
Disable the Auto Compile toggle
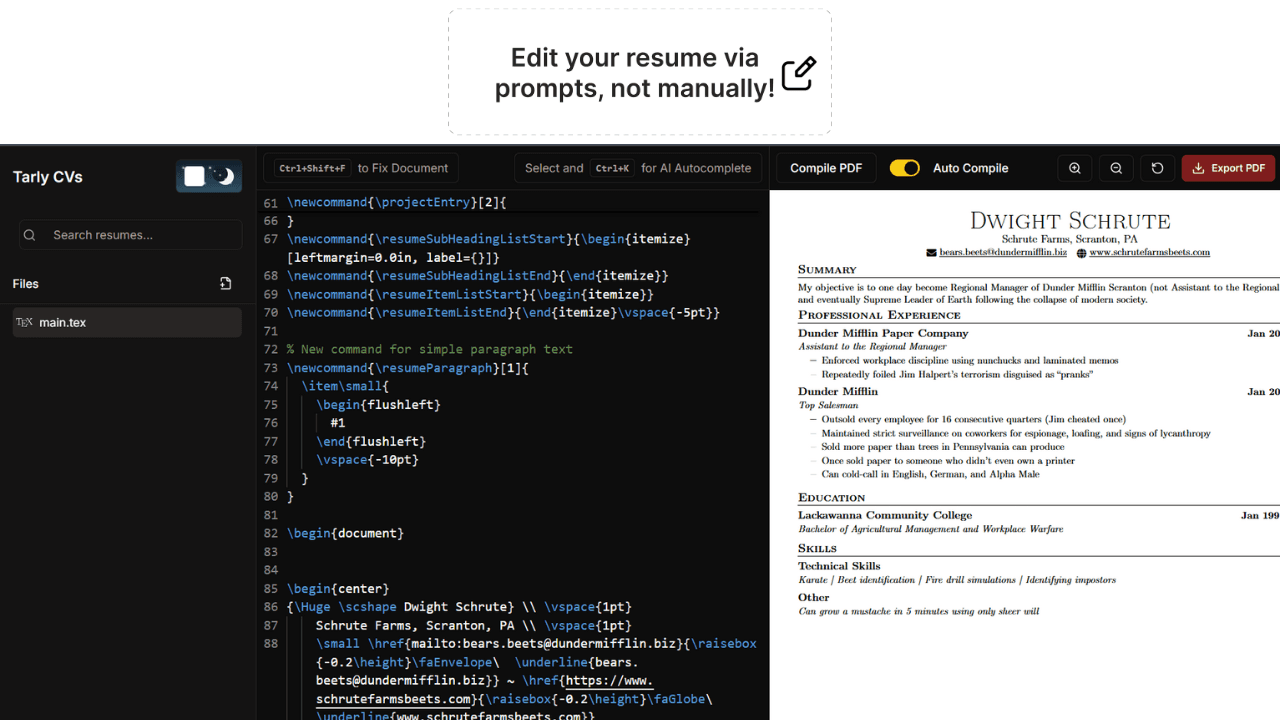[x=905, y=168]
